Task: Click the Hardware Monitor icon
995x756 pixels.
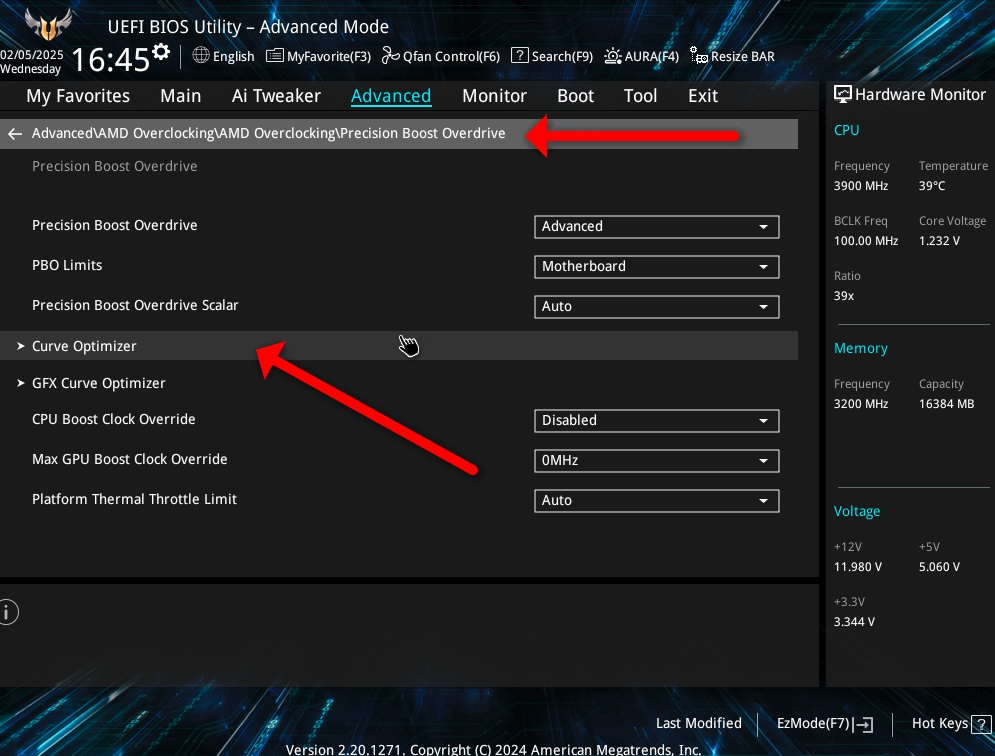Action: click(x=843, y=95)
